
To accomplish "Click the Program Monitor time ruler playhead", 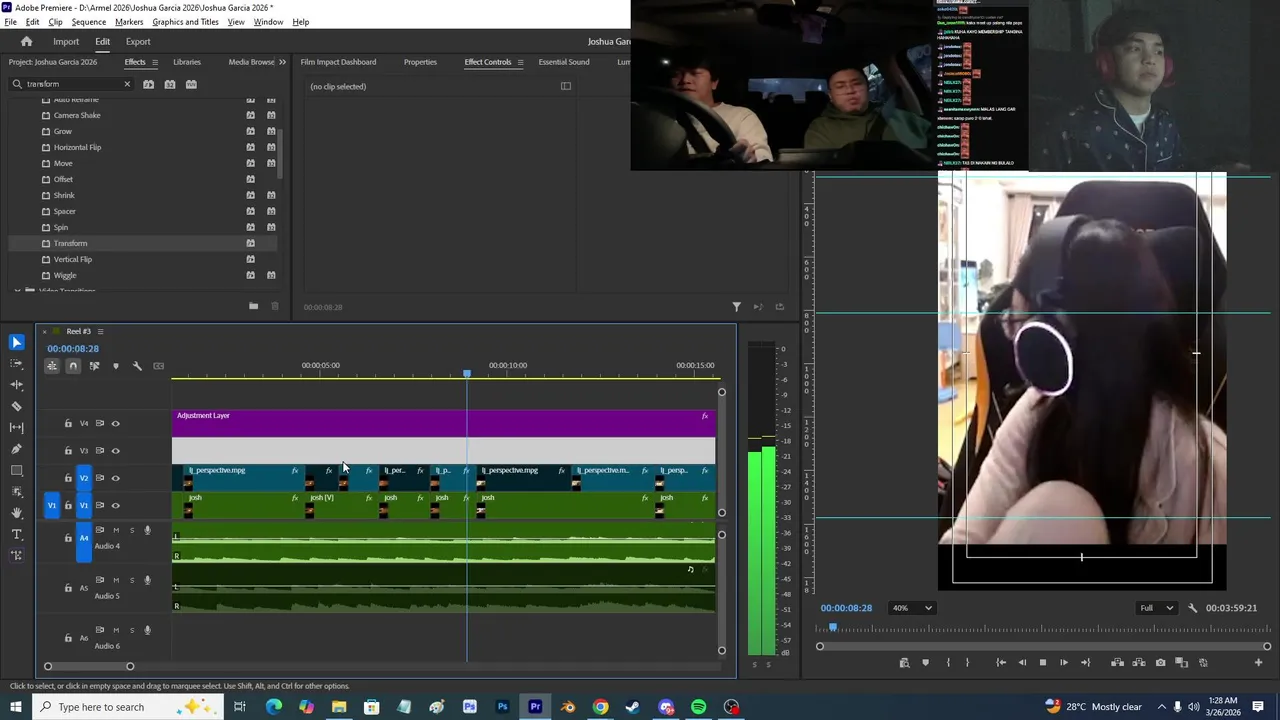I will coord(832,628).
